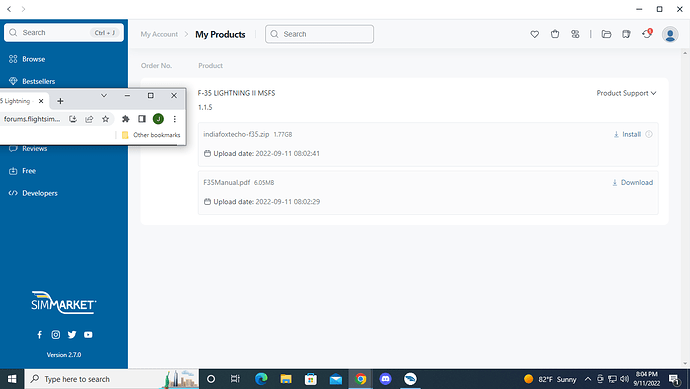Image resolution: width=690 pixels, height=389 pixels.
Task: Click the info icon beside Install
Action: point(649,134)
